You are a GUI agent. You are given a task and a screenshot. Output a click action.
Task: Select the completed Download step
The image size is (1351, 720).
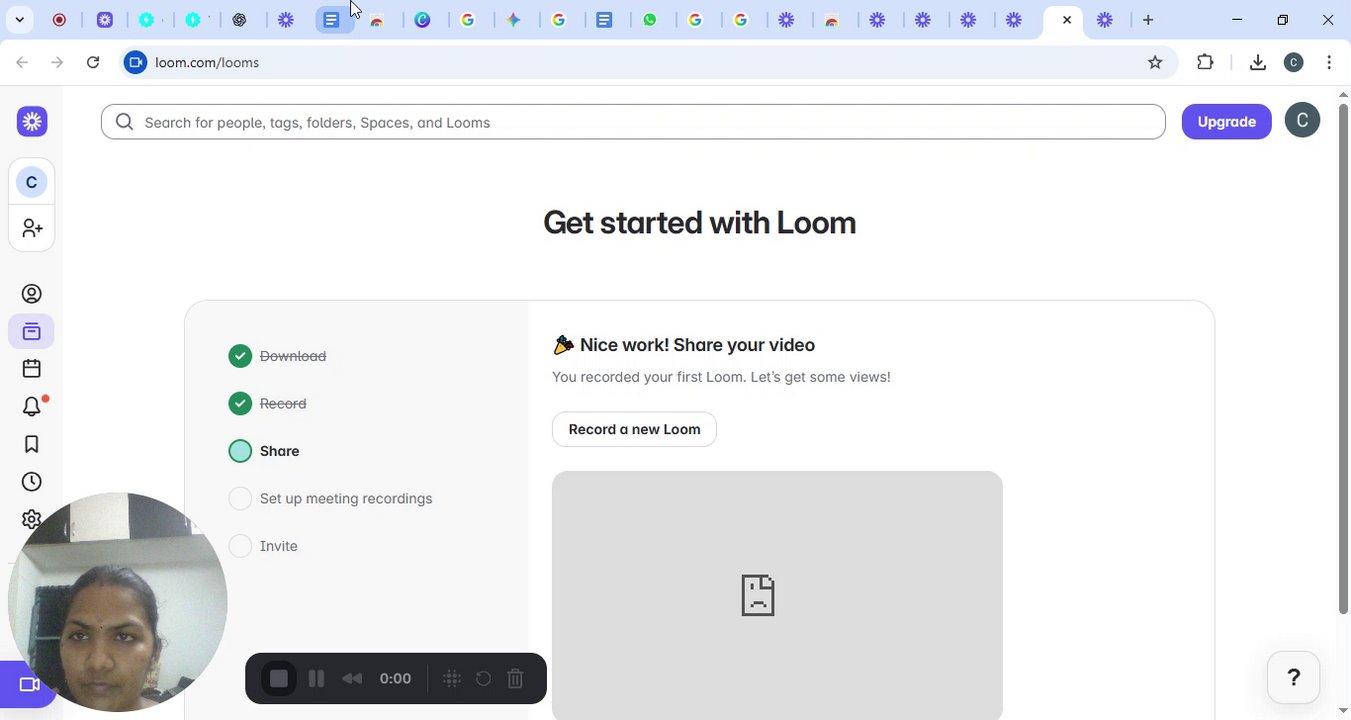[278, 356]
